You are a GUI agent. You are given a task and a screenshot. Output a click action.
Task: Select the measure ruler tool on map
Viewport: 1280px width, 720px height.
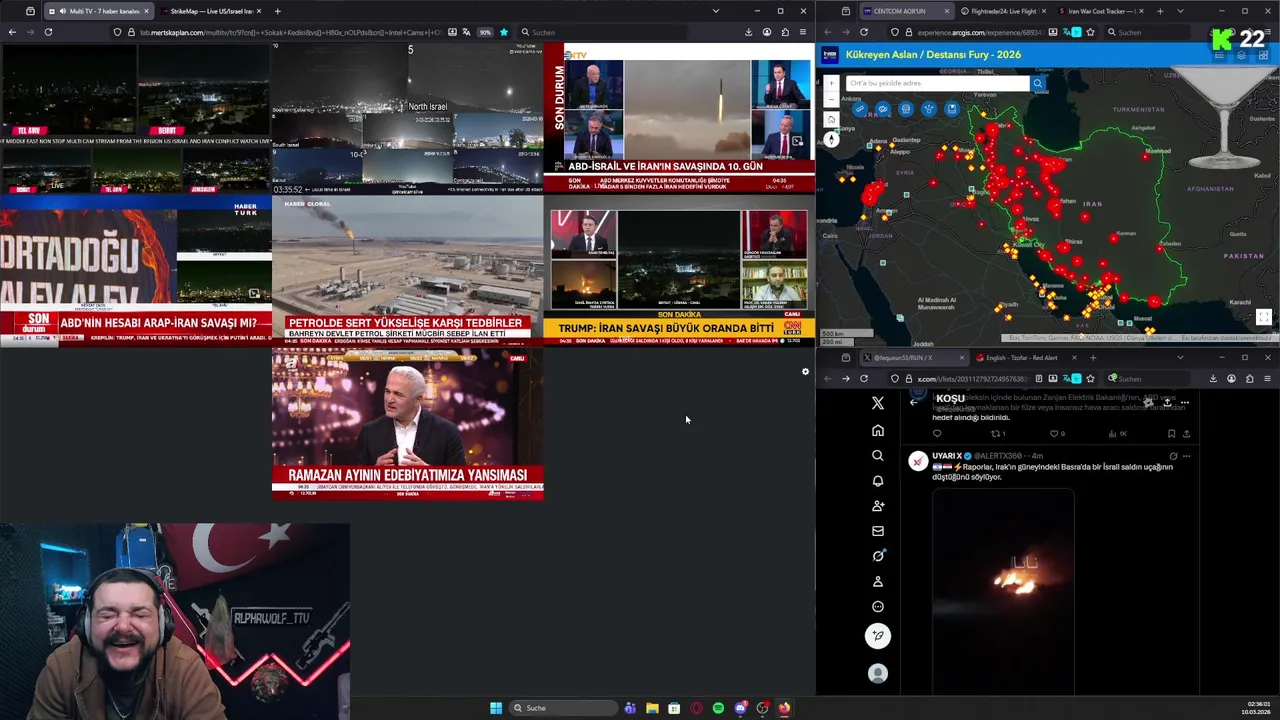click(x=859, y=109)
